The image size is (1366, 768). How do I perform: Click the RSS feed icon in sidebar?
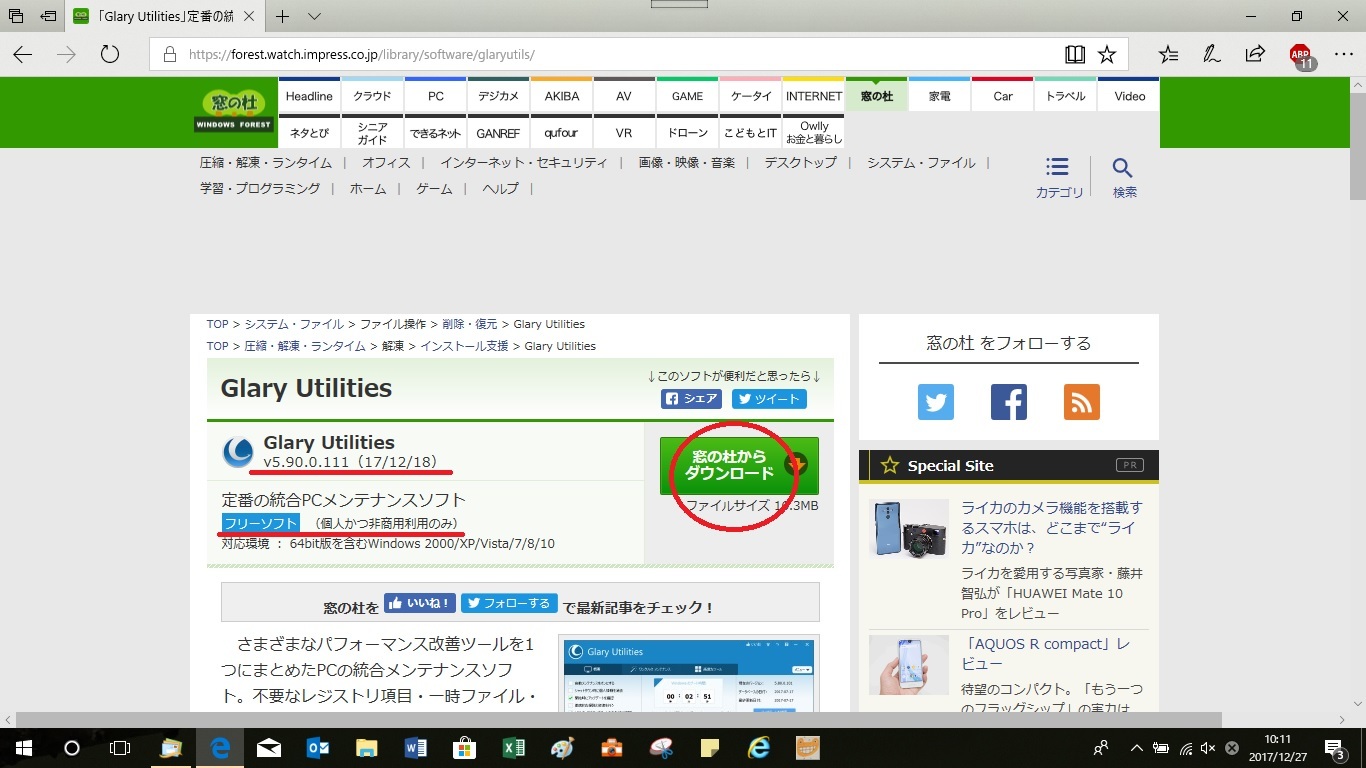[1082, 402]
